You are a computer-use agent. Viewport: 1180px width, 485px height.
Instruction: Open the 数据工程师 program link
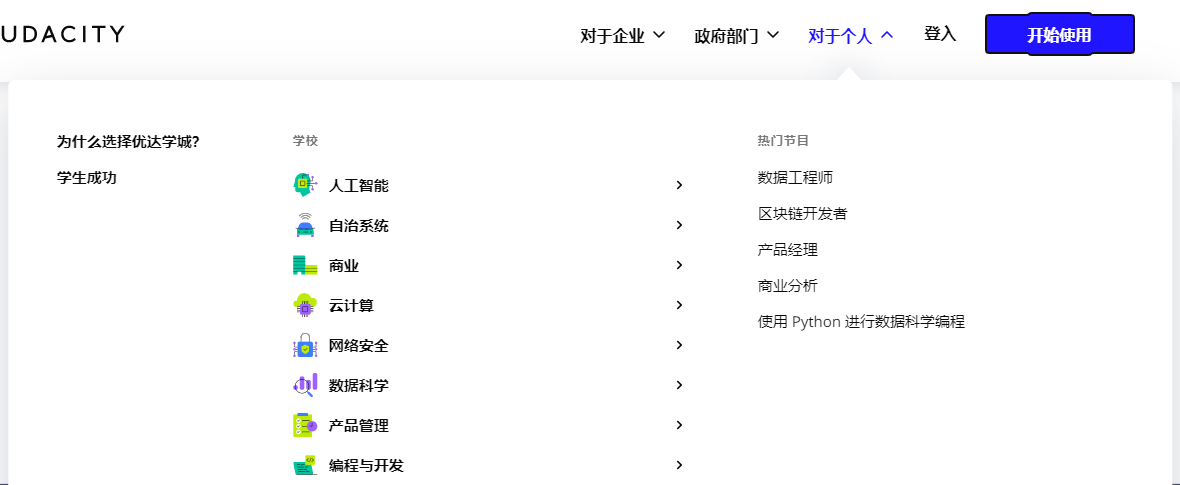coord(795,178)
